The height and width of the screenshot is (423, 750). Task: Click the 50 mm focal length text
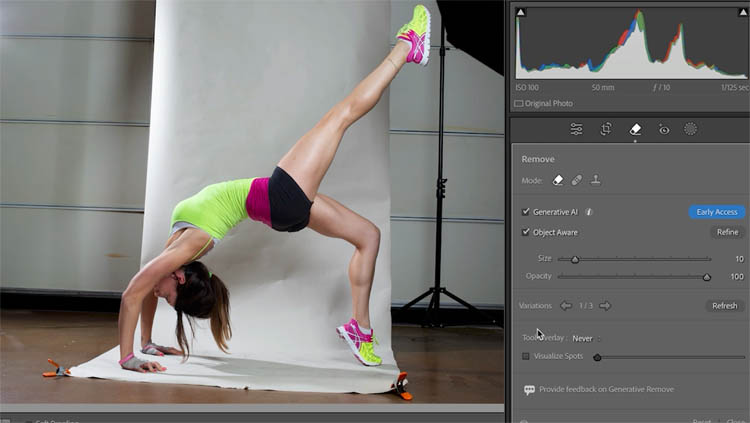pyautogui.click(x=603, y=88)
